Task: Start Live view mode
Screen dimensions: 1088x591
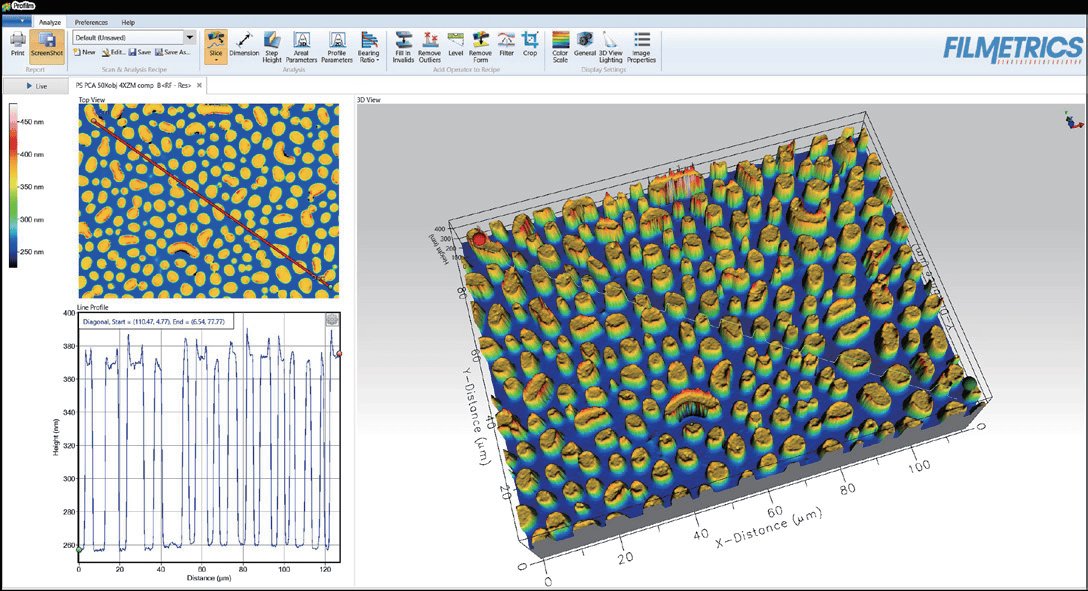Action: click(x=36, y=86)
